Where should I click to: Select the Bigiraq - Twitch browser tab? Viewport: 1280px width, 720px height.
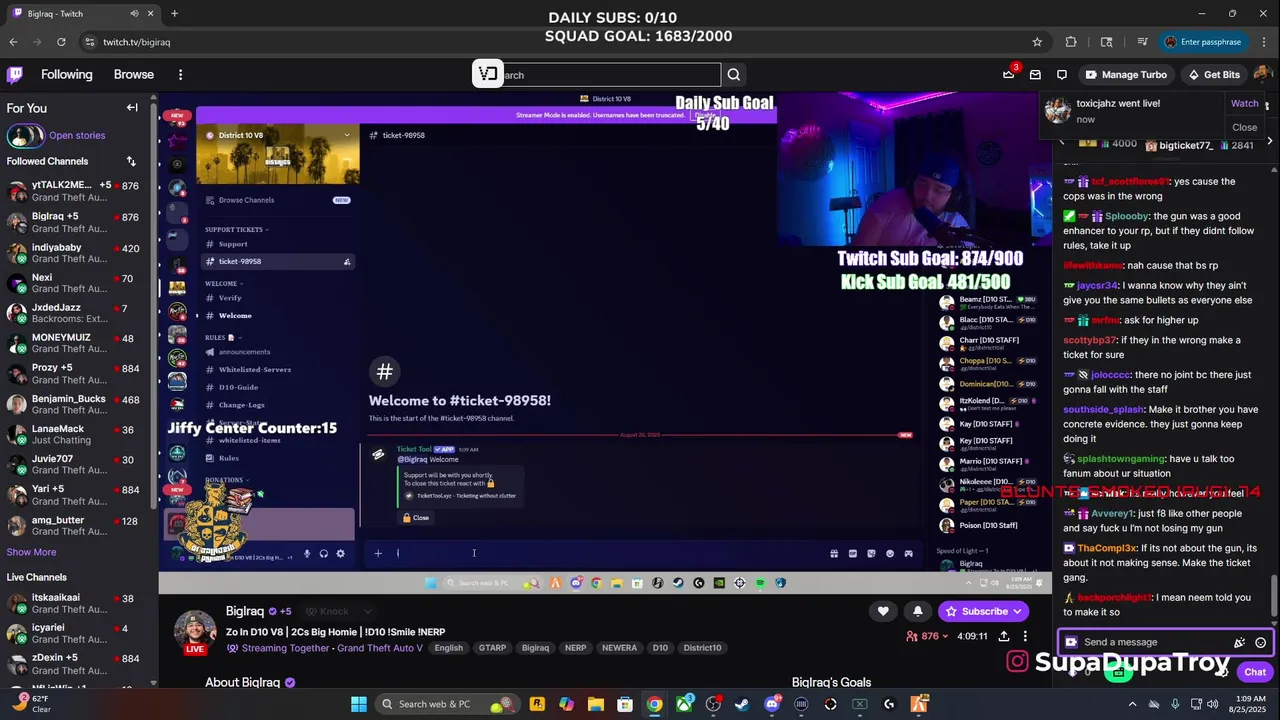pyautogui.click(x=85, y=14)
